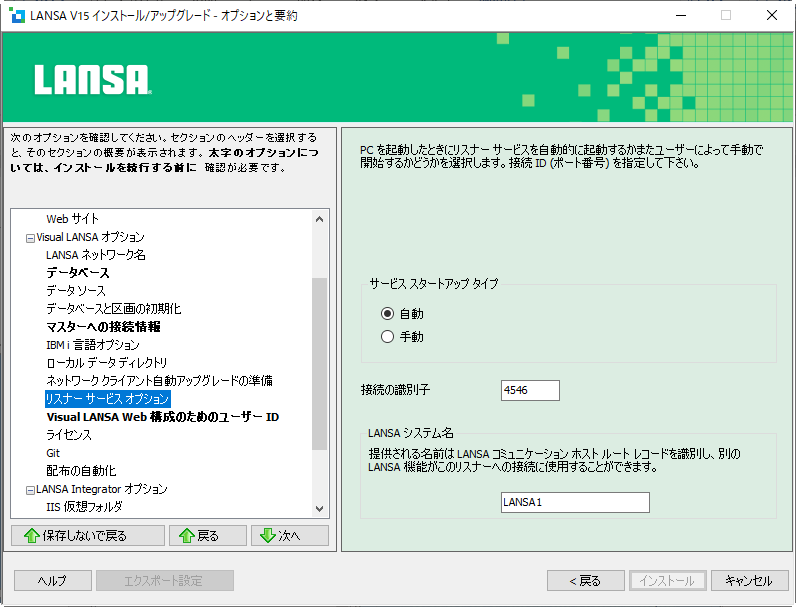Select Git tree item
This screenshot has width=796, height=607.
53,453
